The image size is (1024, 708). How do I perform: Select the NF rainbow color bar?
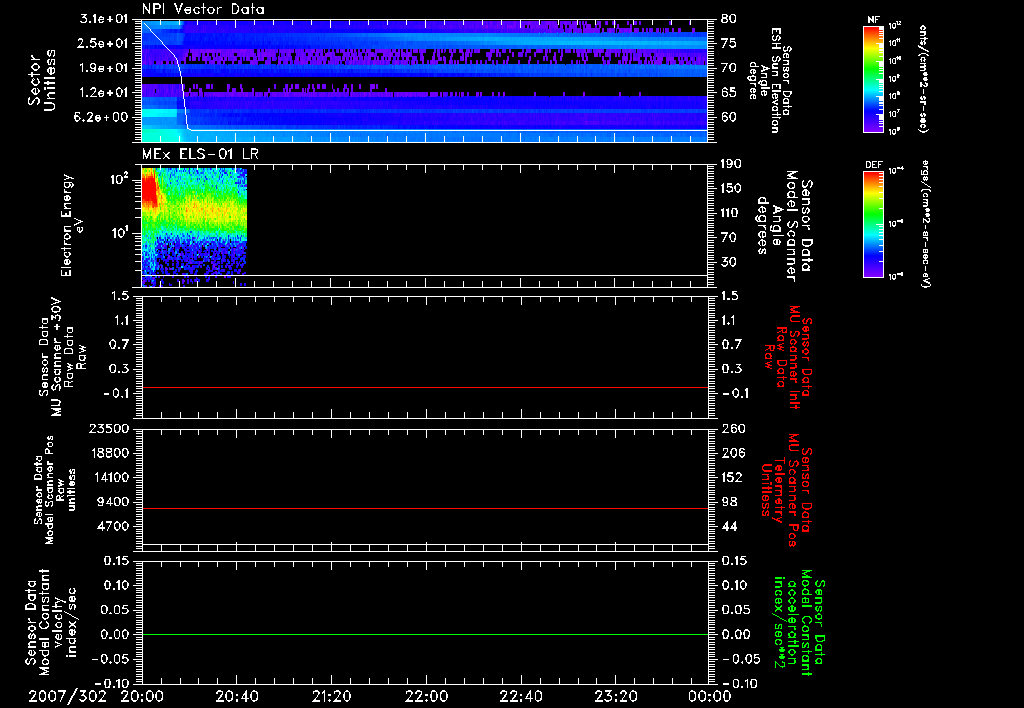874,78
